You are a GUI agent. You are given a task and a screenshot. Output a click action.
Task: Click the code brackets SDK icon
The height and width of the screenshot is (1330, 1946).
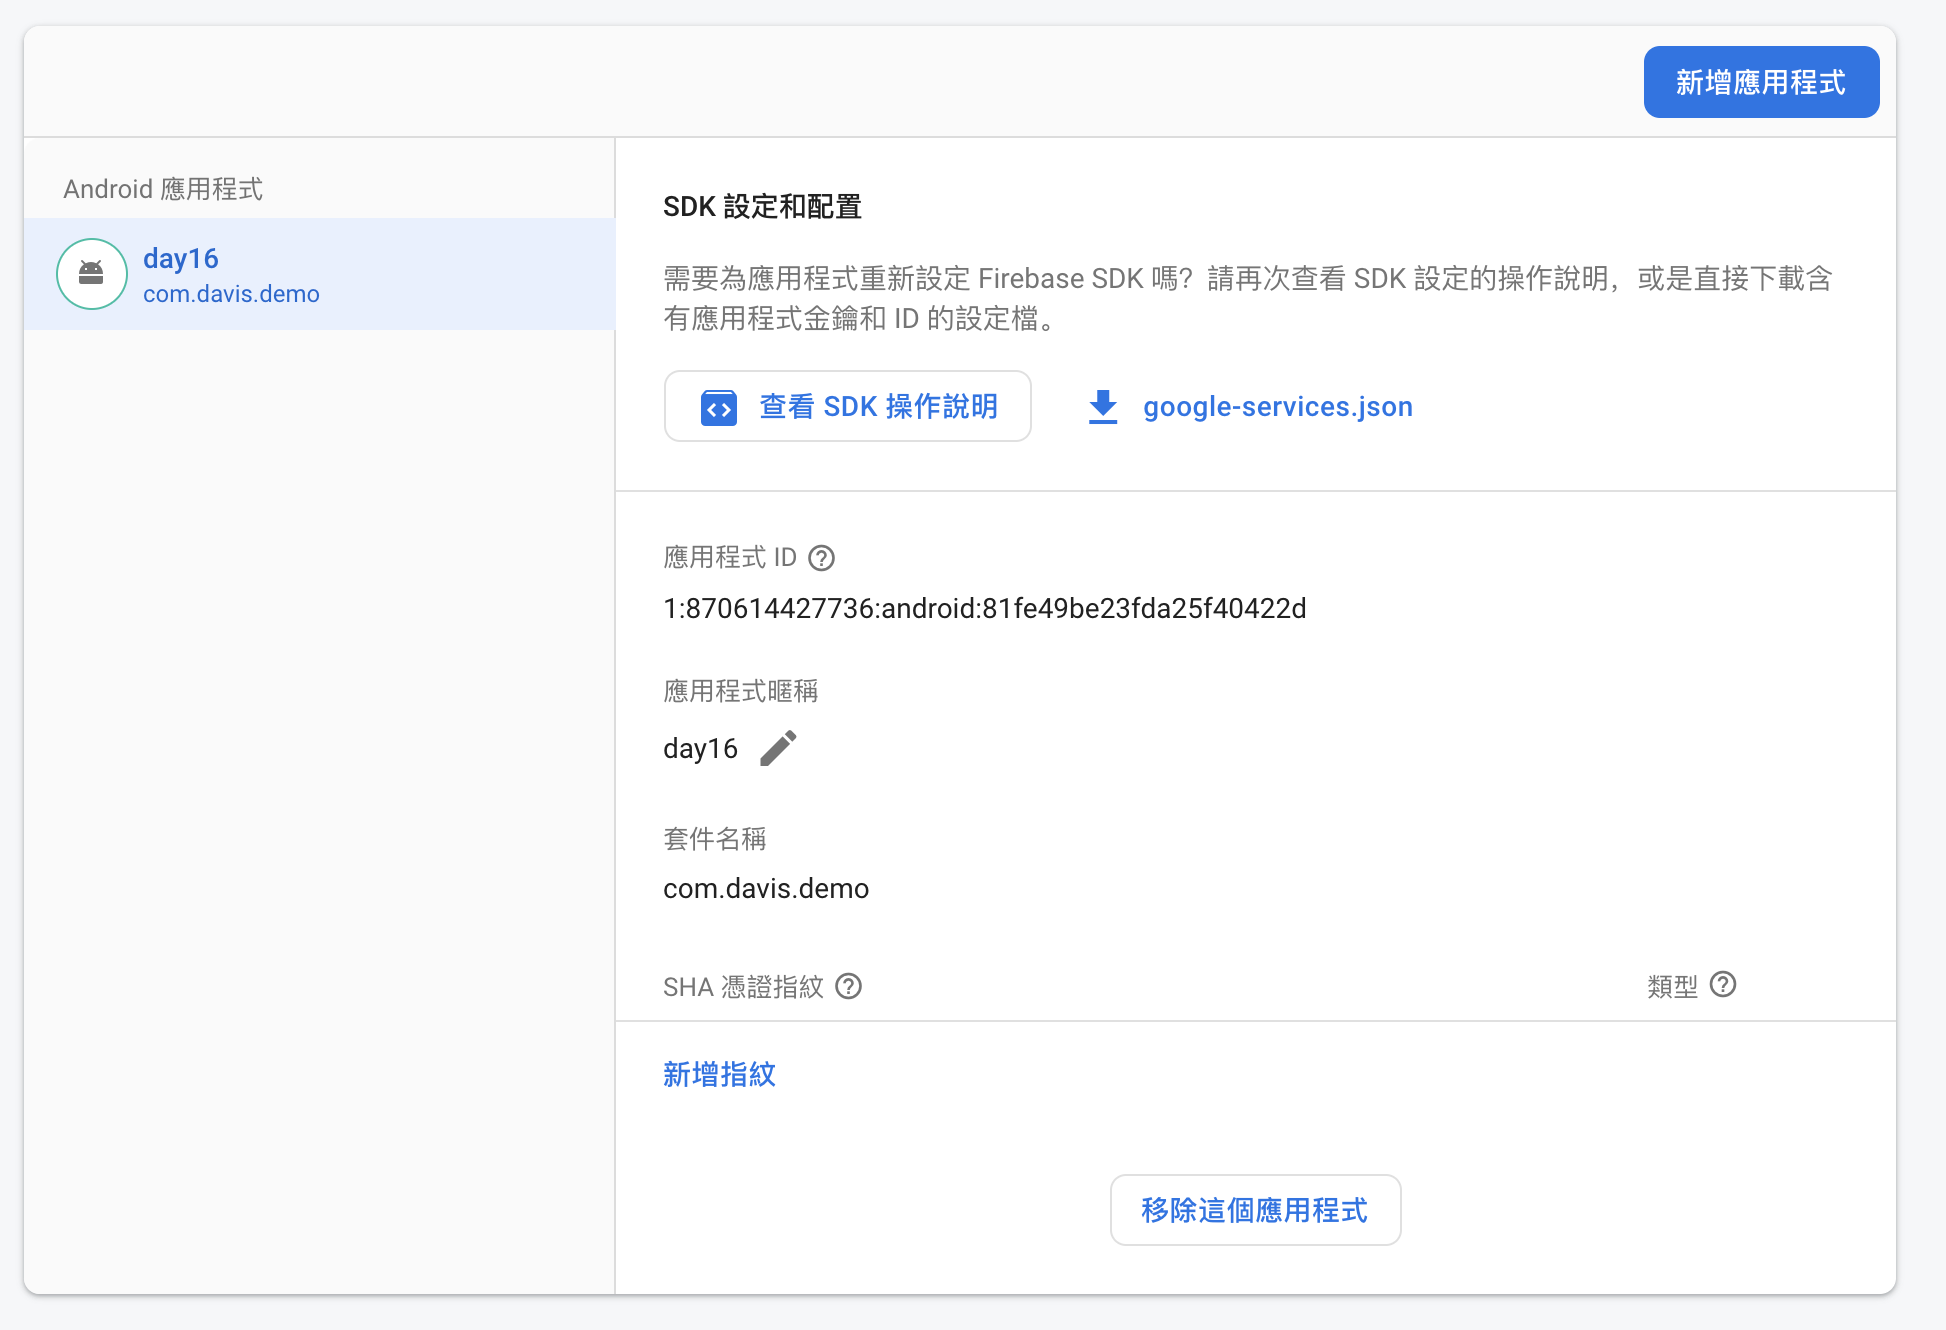click(x=718, y=407)
